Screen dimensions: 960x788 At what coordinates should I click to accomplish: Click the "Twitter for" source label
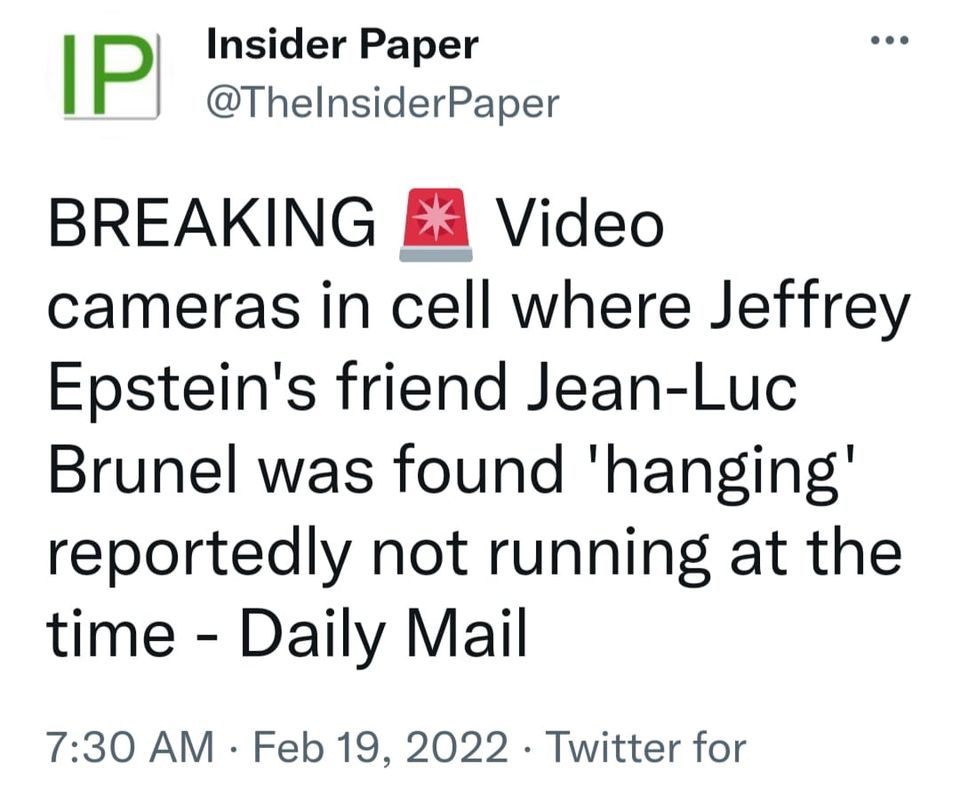pyautogui.click(x=646, y=747)
